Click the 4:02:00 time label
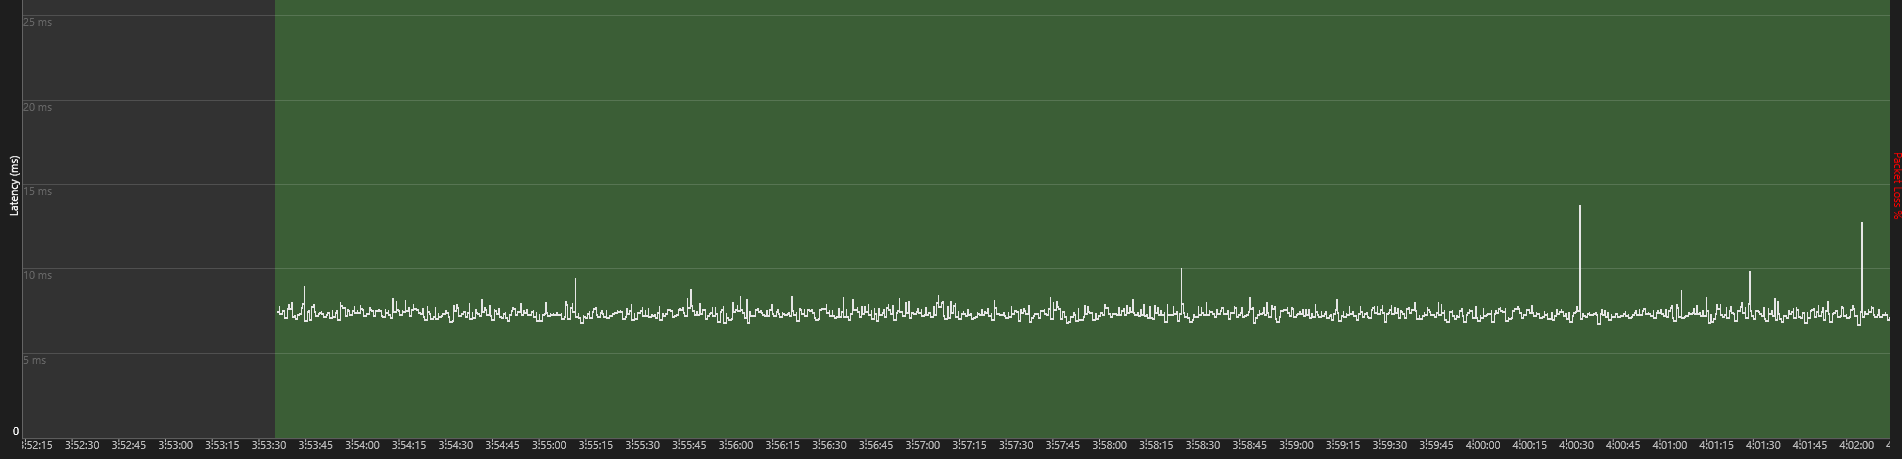The image size is (1902, 468). [x=1856, y=445]
